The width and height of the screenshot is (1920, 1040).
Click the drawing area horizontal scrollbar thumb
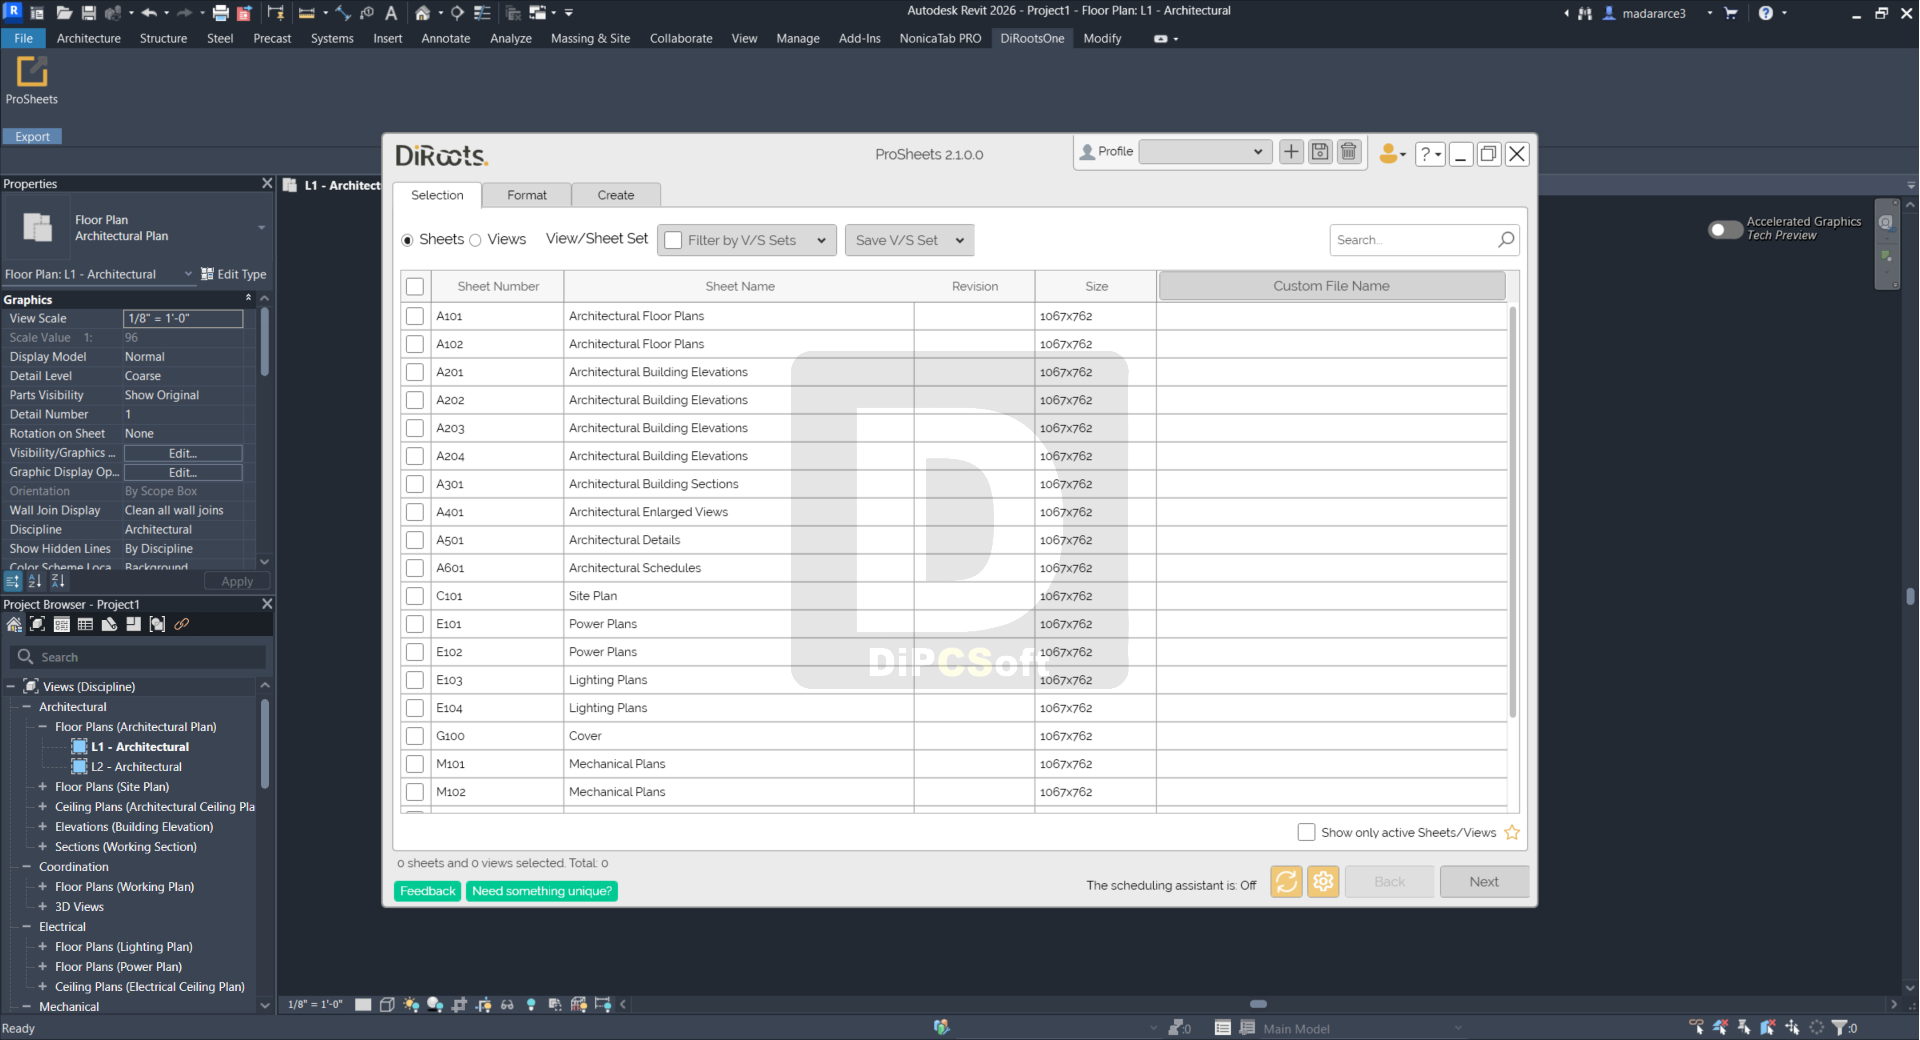click(x=1258, y=1004)
